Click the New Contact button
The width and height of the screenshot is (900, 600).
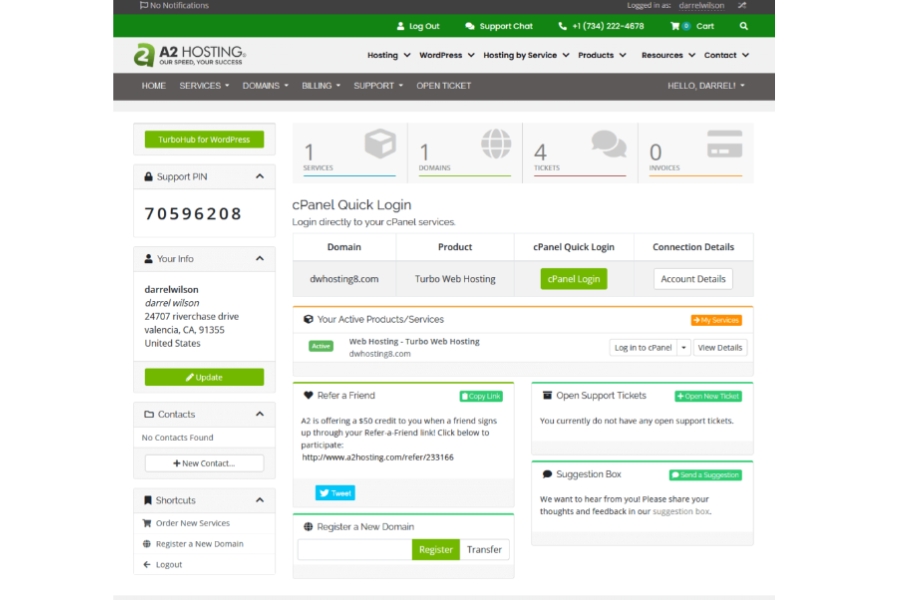pos(204,463)
